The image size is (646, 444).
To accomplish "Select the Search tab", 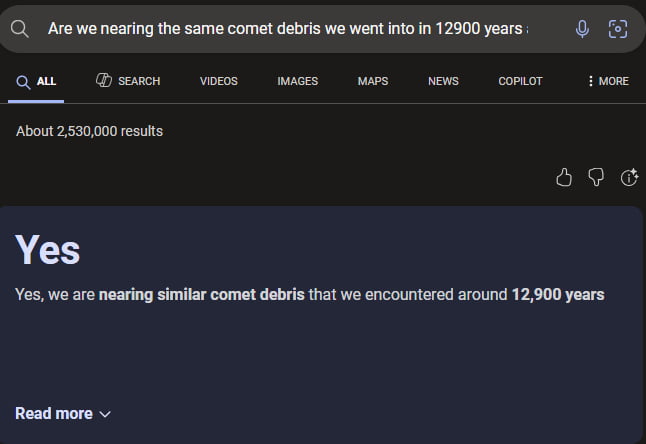I will 128,81.
